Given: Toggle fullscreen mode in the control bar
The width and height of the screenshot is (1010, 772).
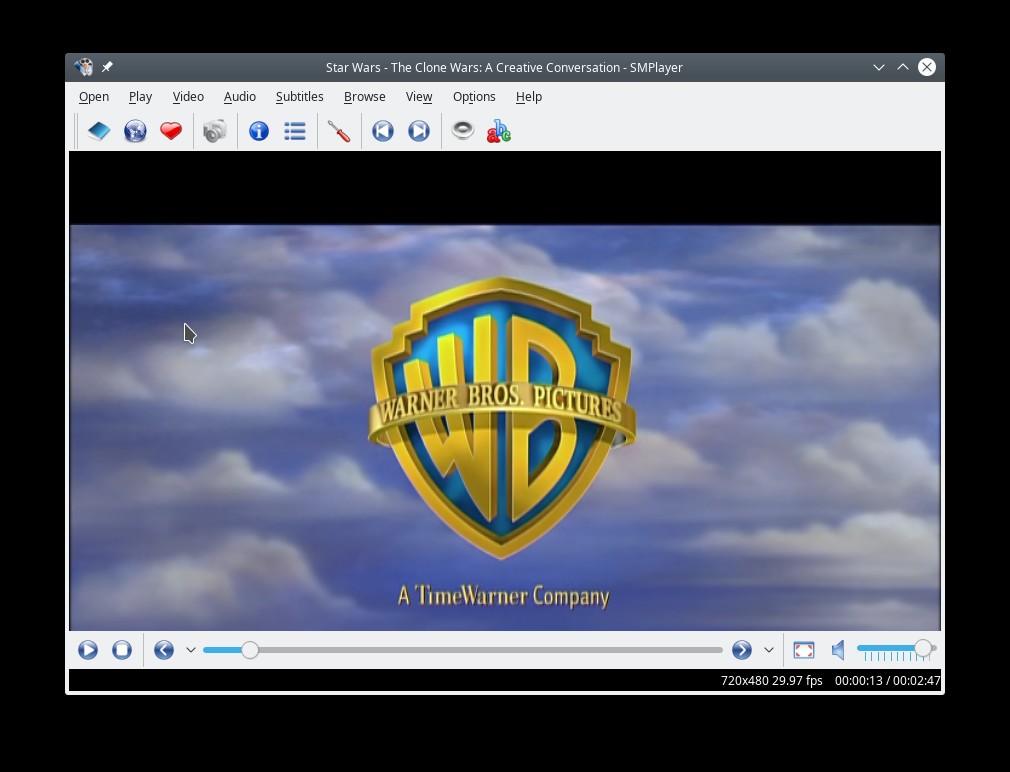Looking at the screenshot, I should pyautogui.click(x=804, y=650).
